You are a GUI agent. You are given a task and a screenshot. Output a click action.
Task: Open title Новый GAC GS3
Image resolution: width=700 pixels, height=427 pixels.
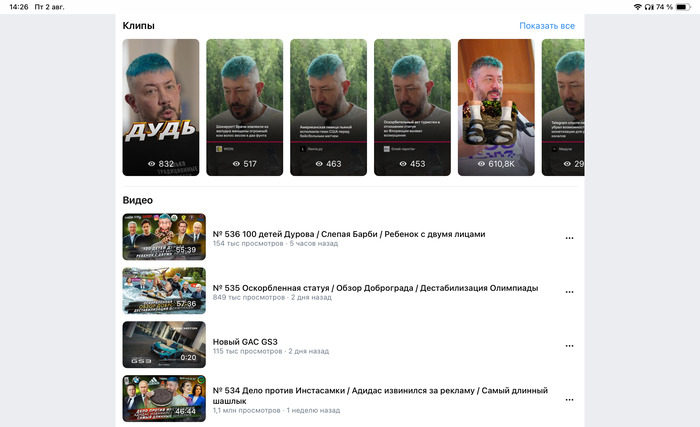[x=245, y=342]
